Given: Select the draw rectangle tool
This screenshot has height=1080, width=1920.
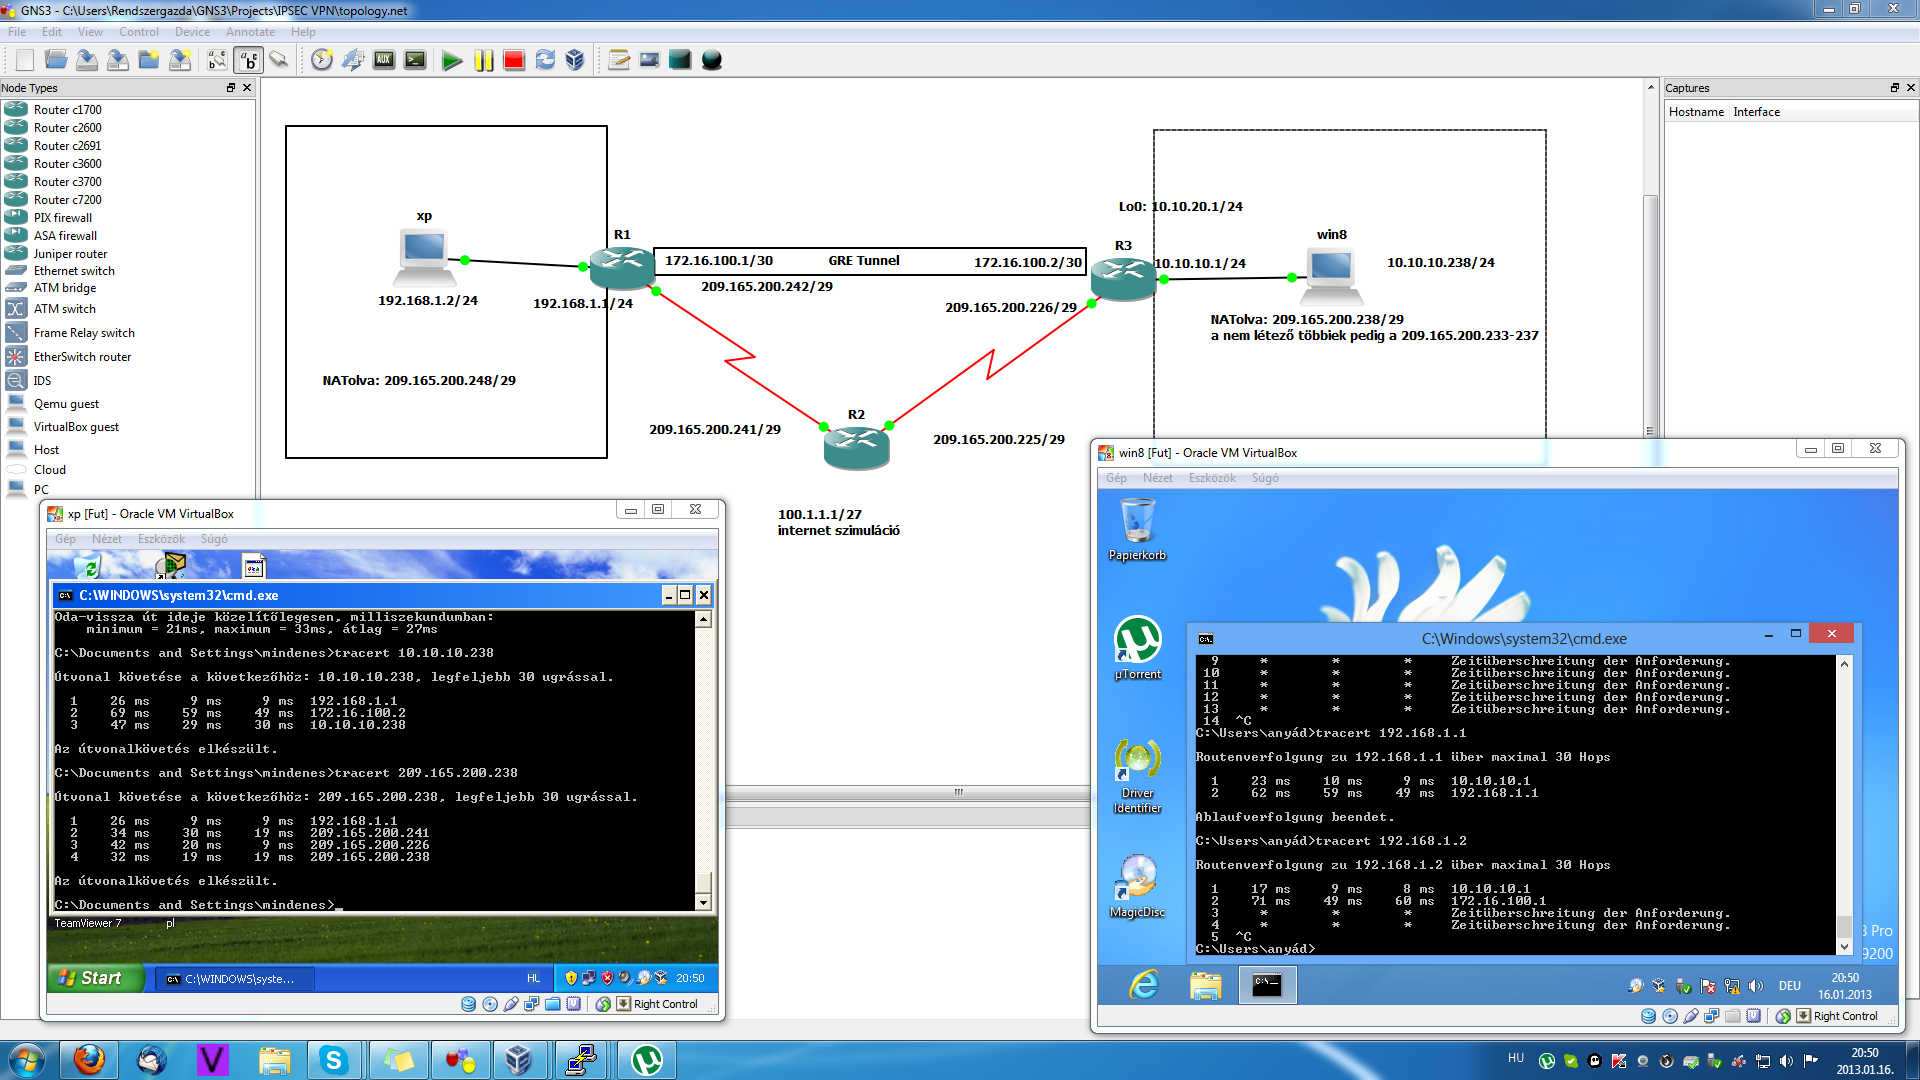Looking at the screenshot, I should [680, 60].
